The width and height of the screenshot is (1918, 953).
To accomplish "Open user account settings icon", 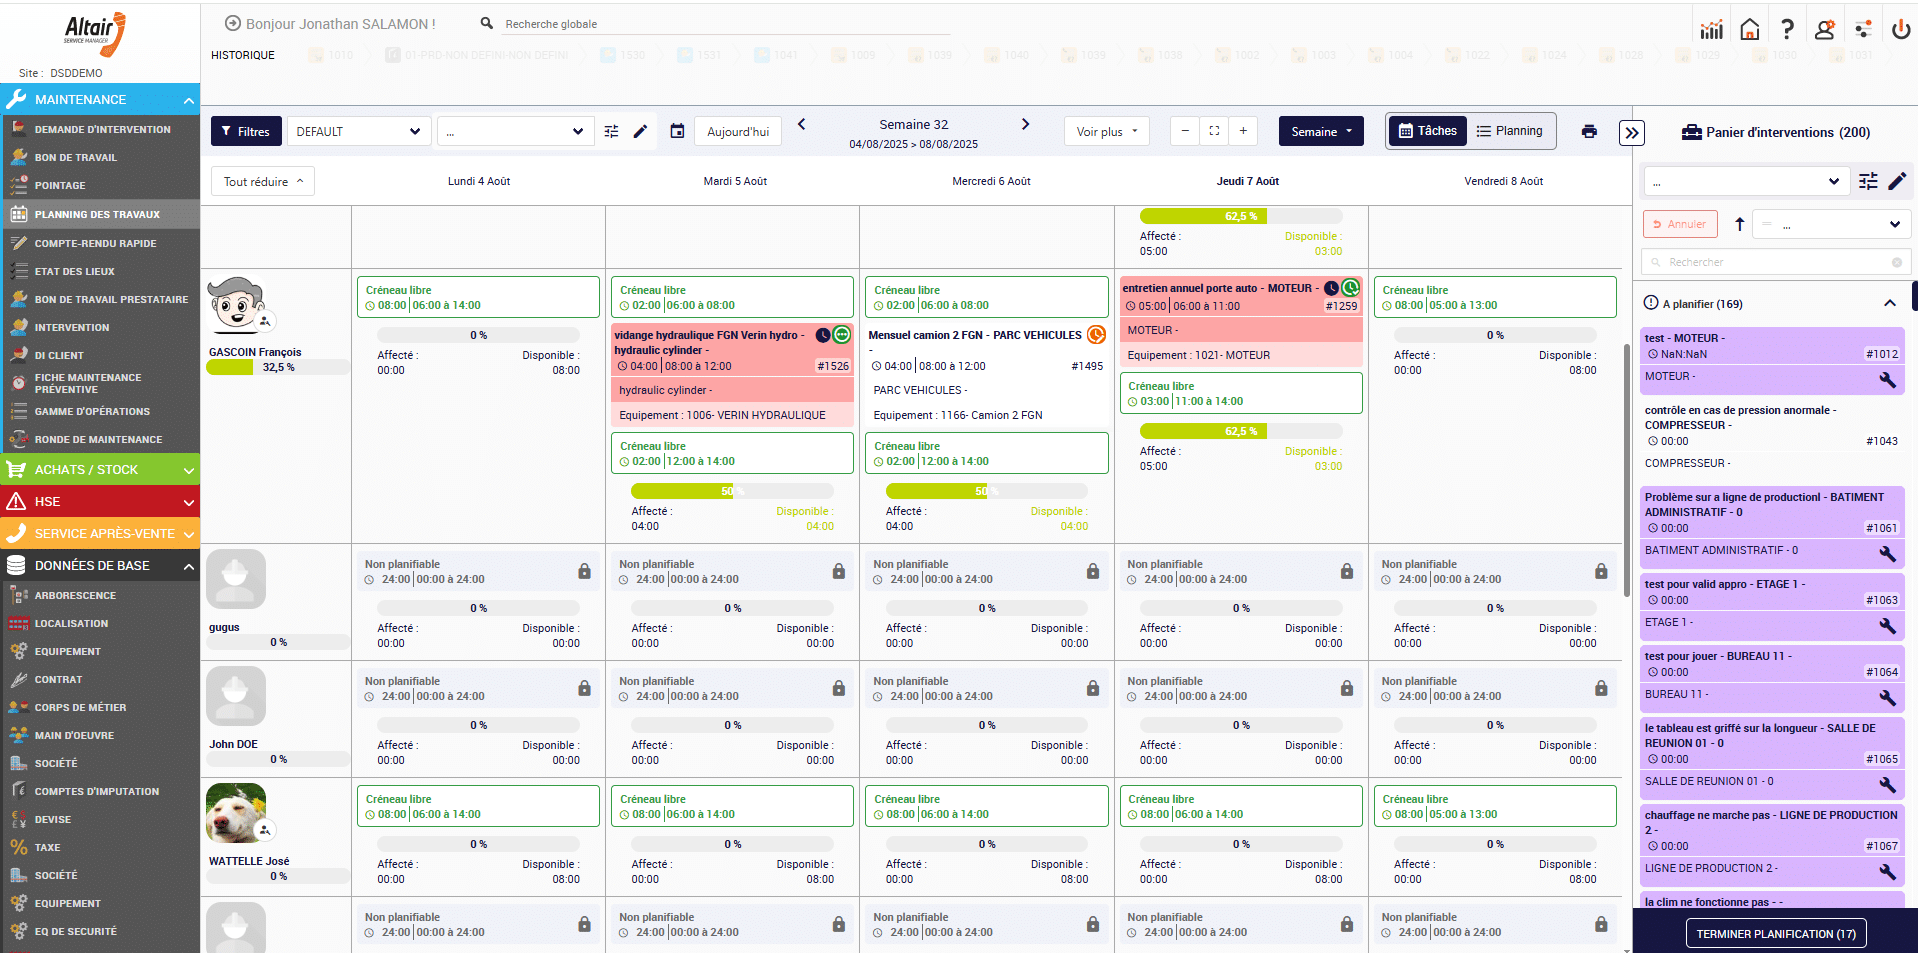I will click(x=1825, y=29).
